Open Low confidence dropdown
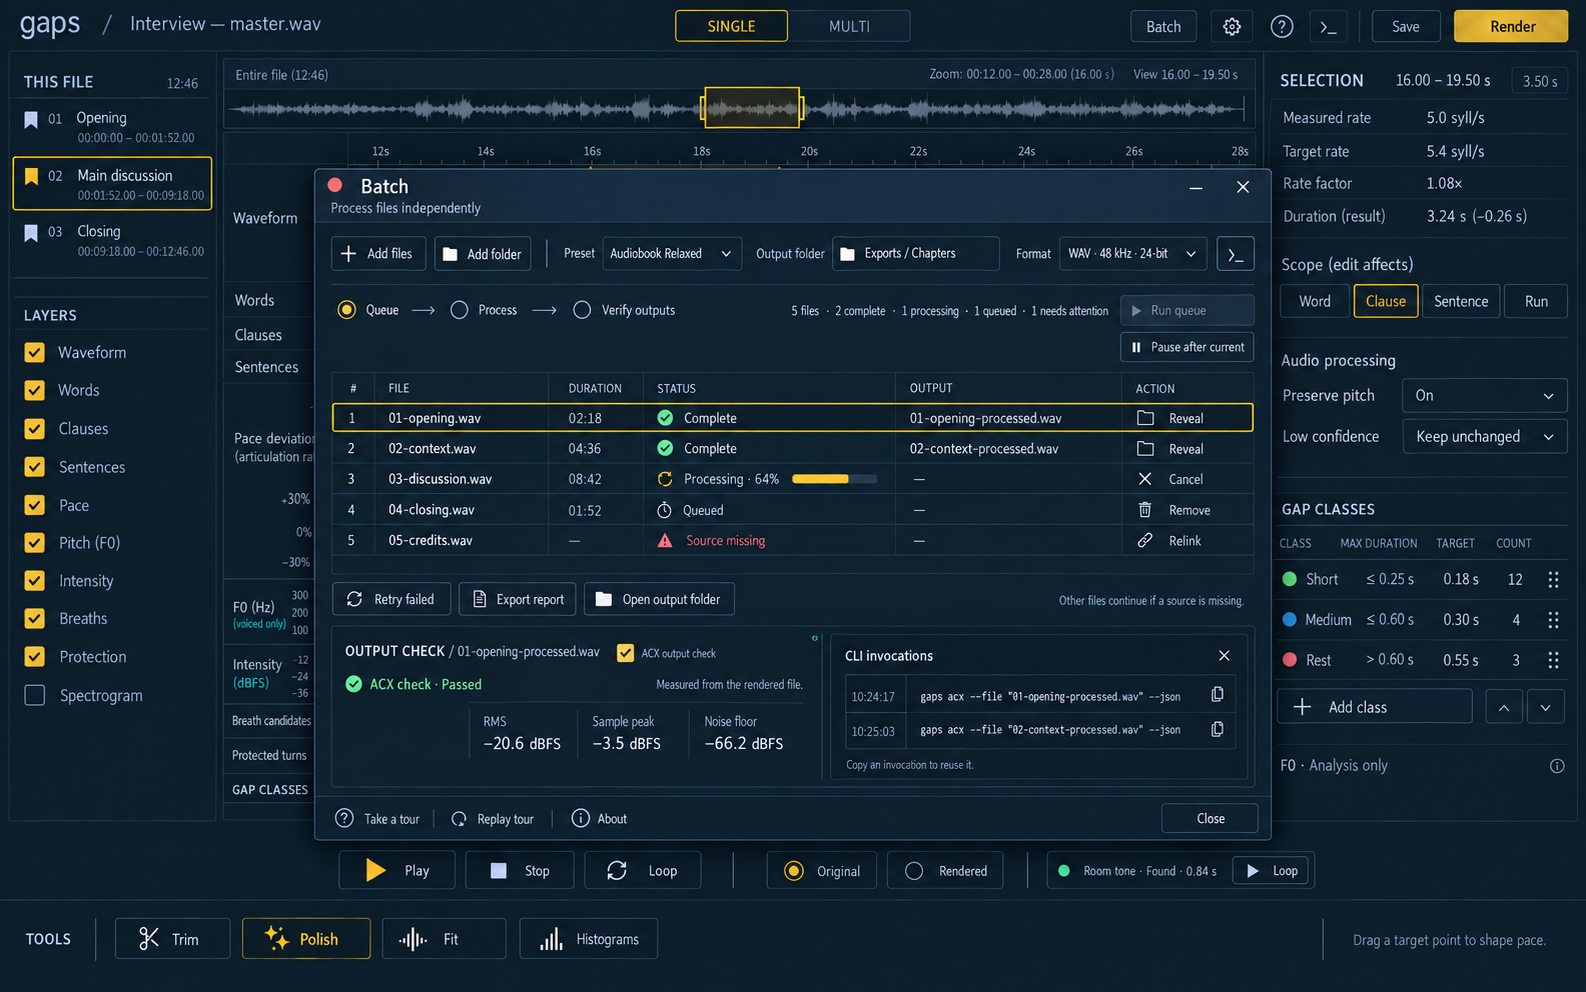1586x992 pixels. point(1484,437)
